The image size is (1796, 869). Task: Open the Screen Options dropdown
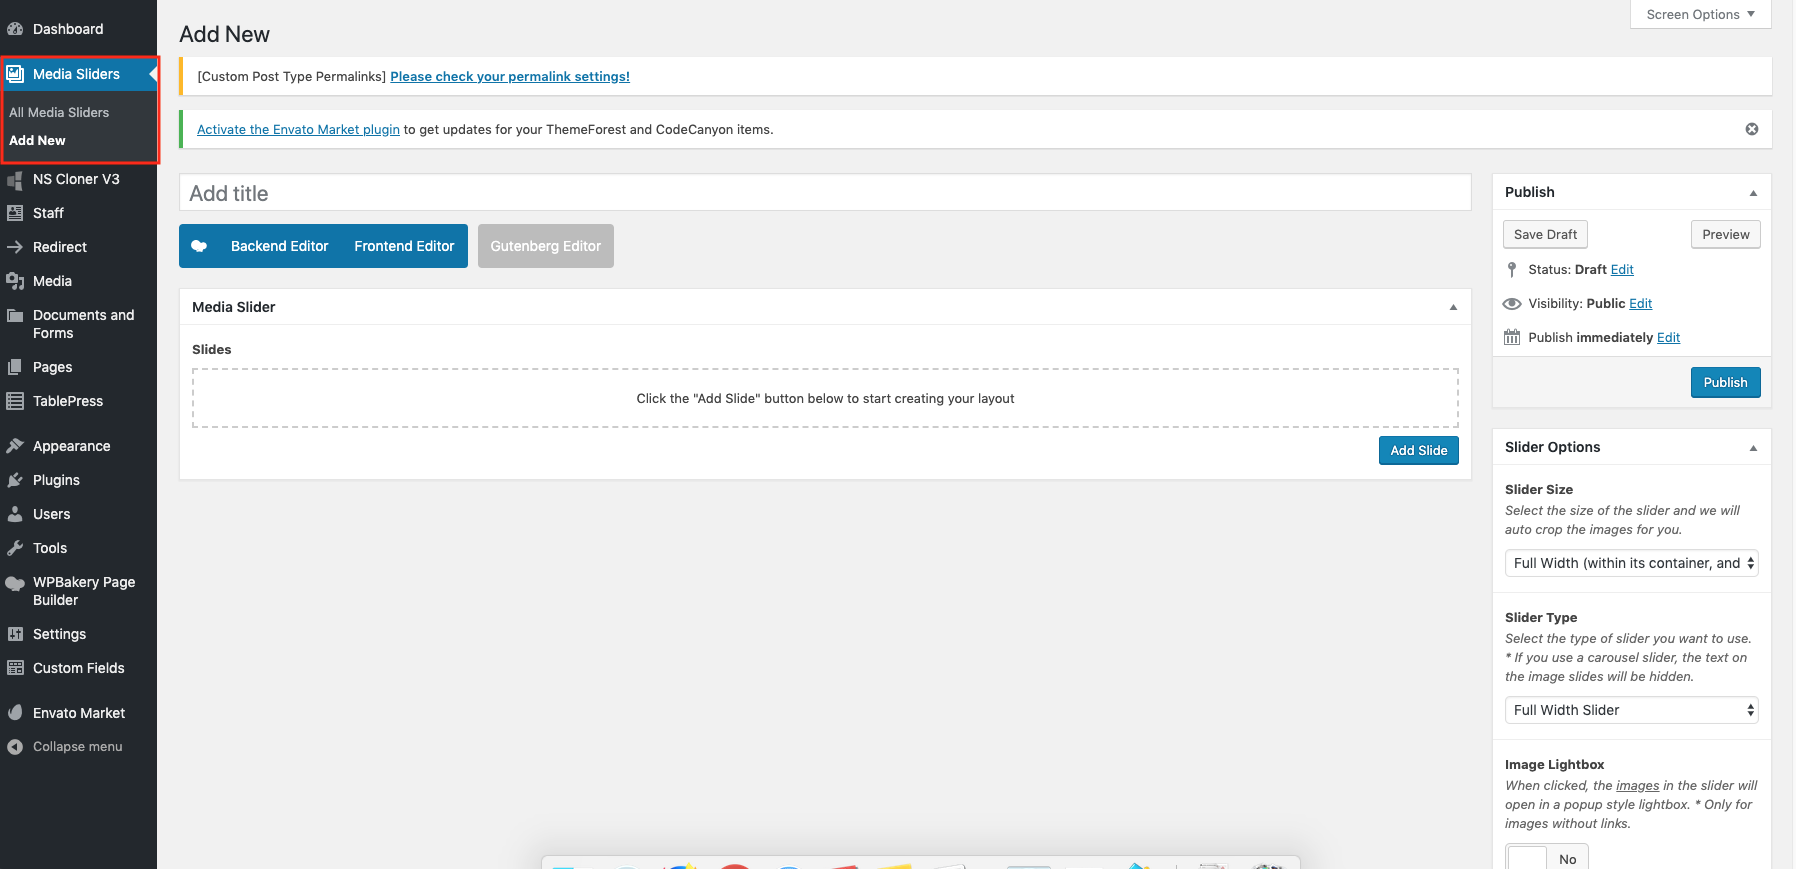[1700, 14]
